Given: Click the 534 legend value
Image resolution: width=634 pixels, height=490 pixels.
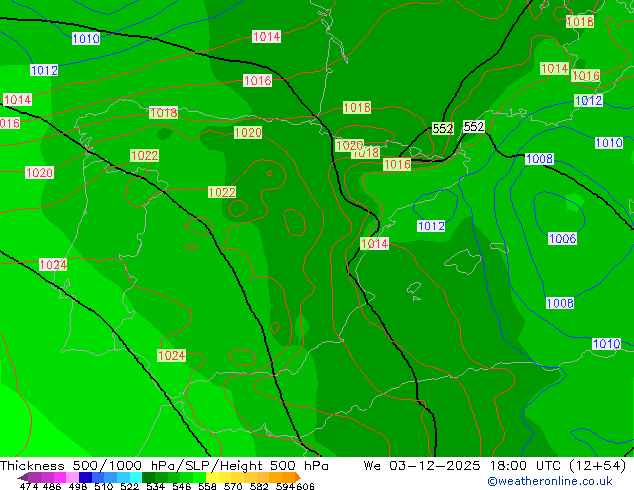Looking at the screenshot, I should pos(155,486).
